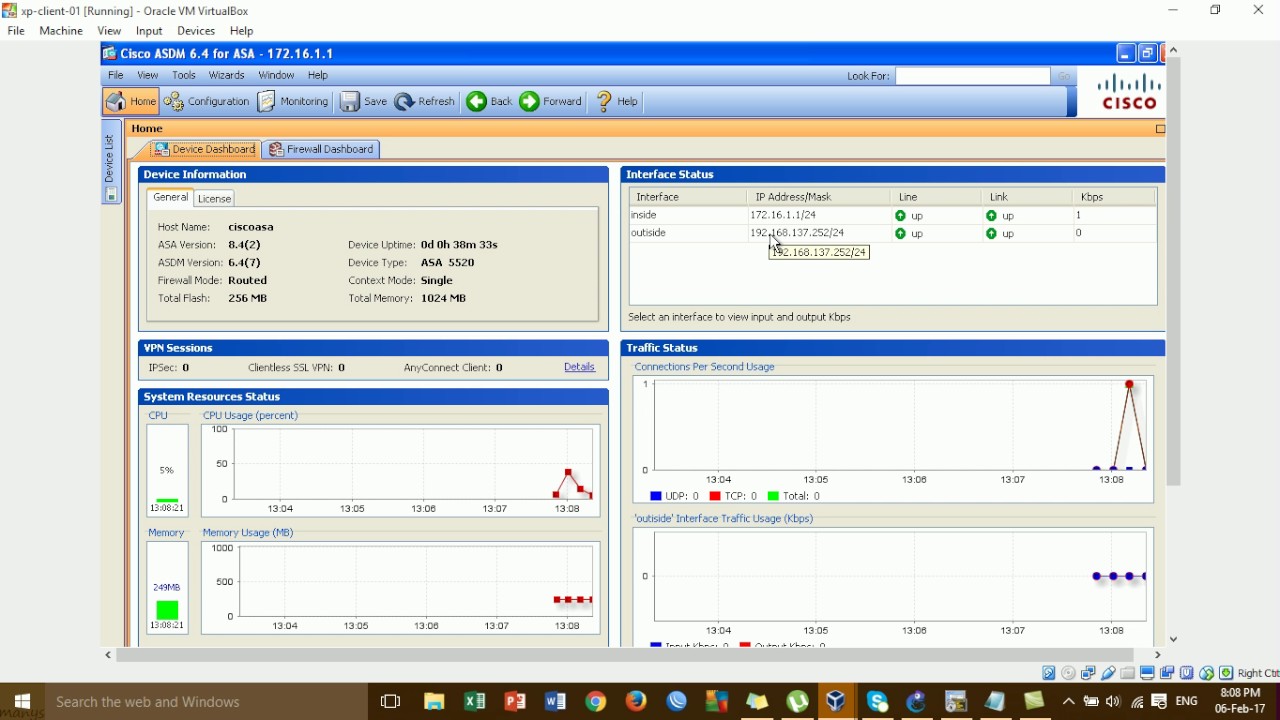Open Task View in the taskbar
The height and width of the screenshot is (720, 1280).
tap(391, 702)
